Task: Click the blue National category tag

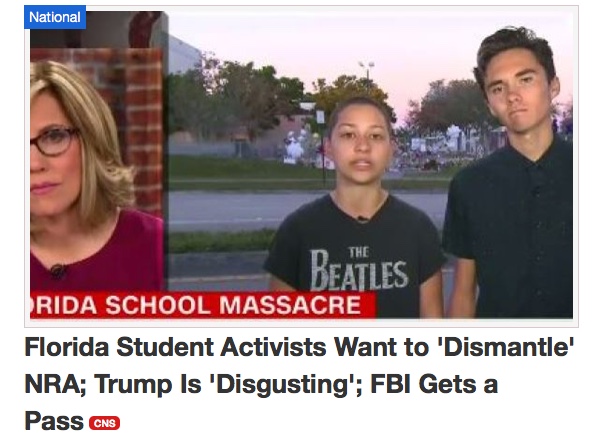Action: point(55,17)
